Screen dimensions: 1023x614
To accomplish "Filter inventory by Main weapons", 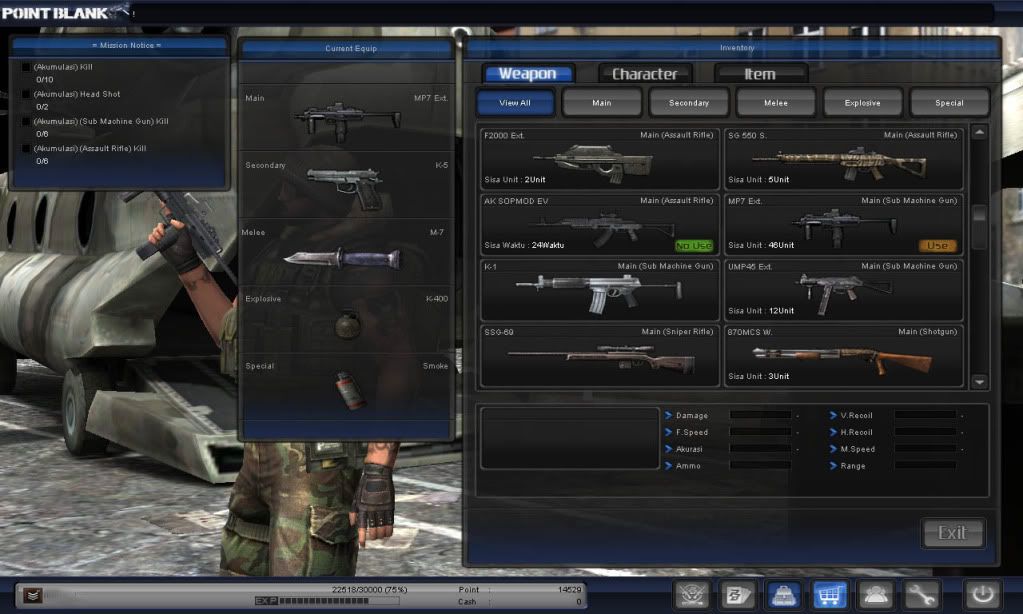I will coord(602,102).
